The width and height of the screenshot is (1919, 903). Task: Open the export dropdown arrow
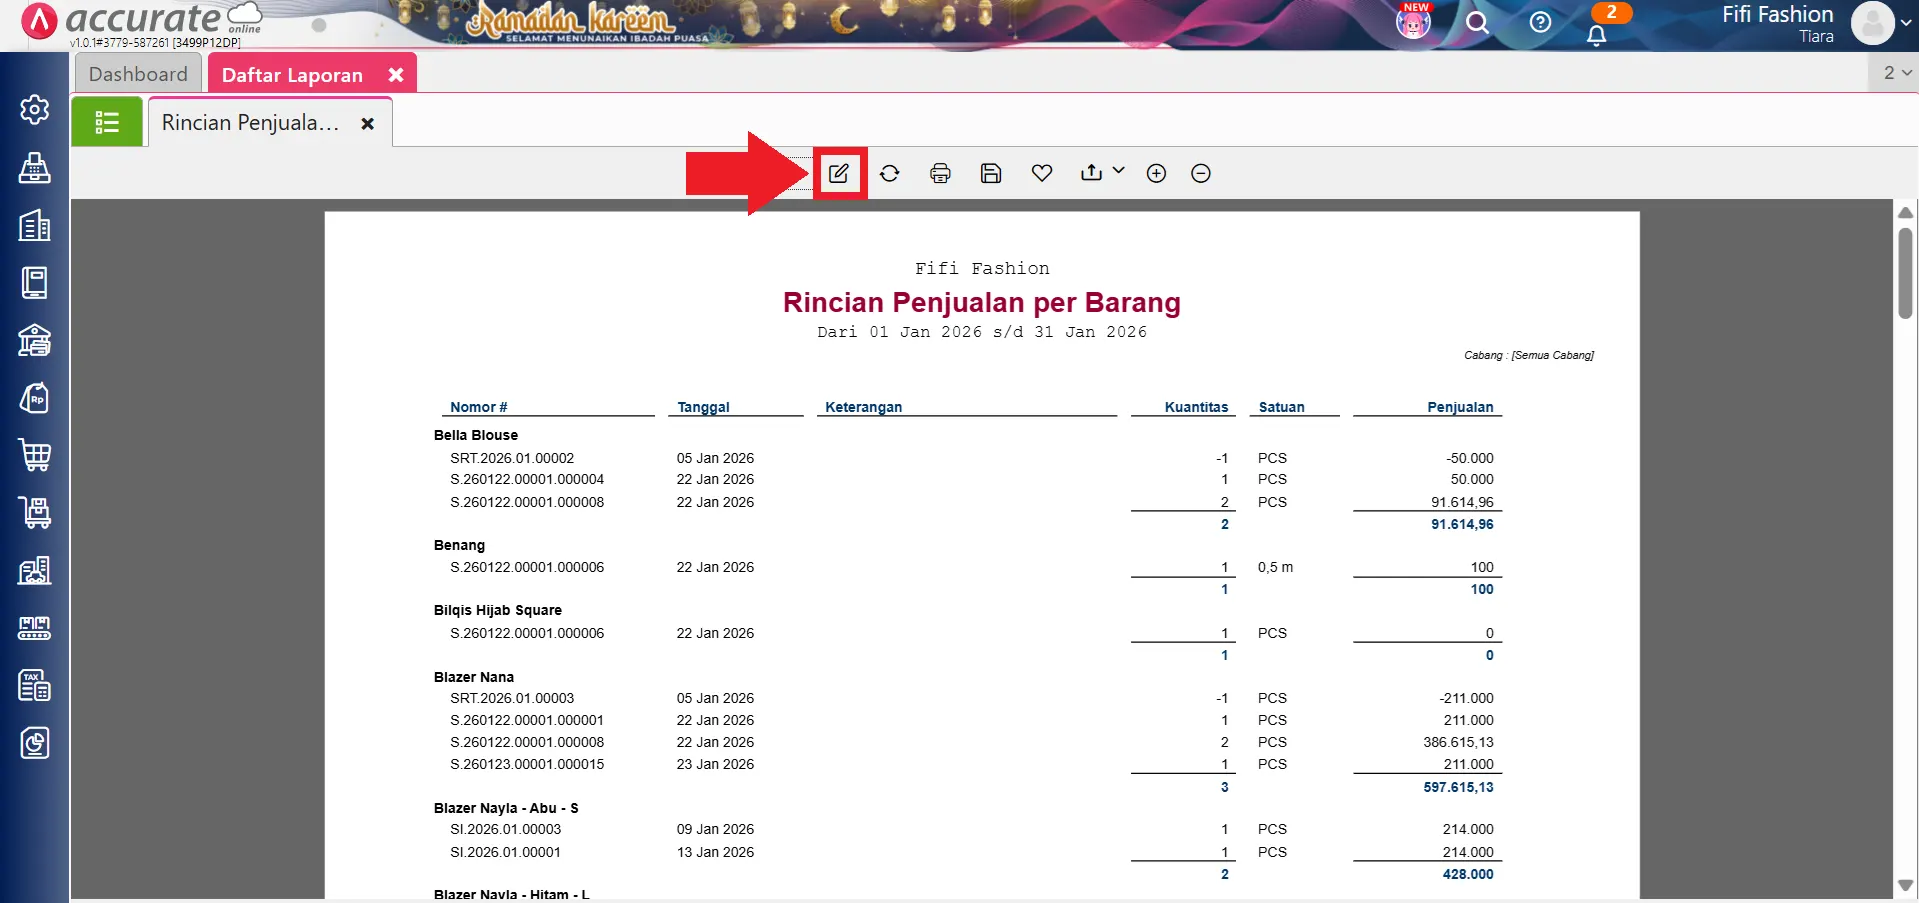1118,171
